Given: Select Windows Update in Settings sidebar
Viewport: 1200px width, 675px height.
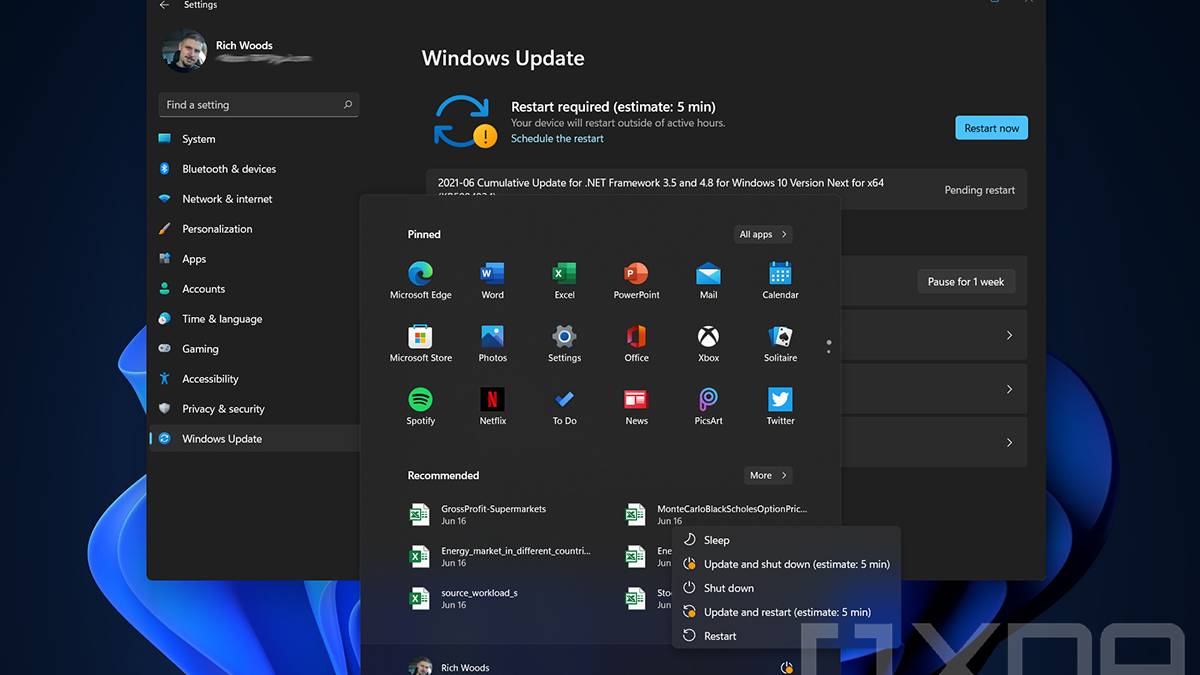Looking at the screenshot, I should point(253,439).
